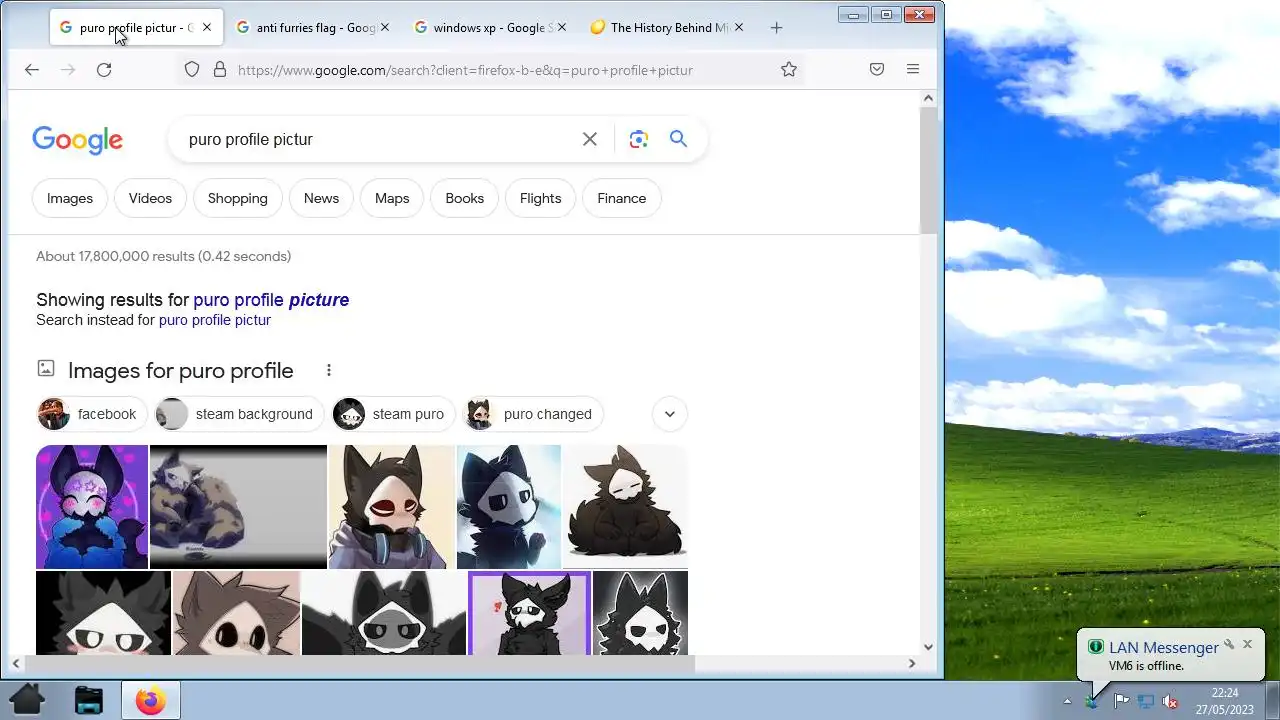The height and width of the screenshot is (720, 1280).
Task: Filter results by Videos
Action: (150, 198)
